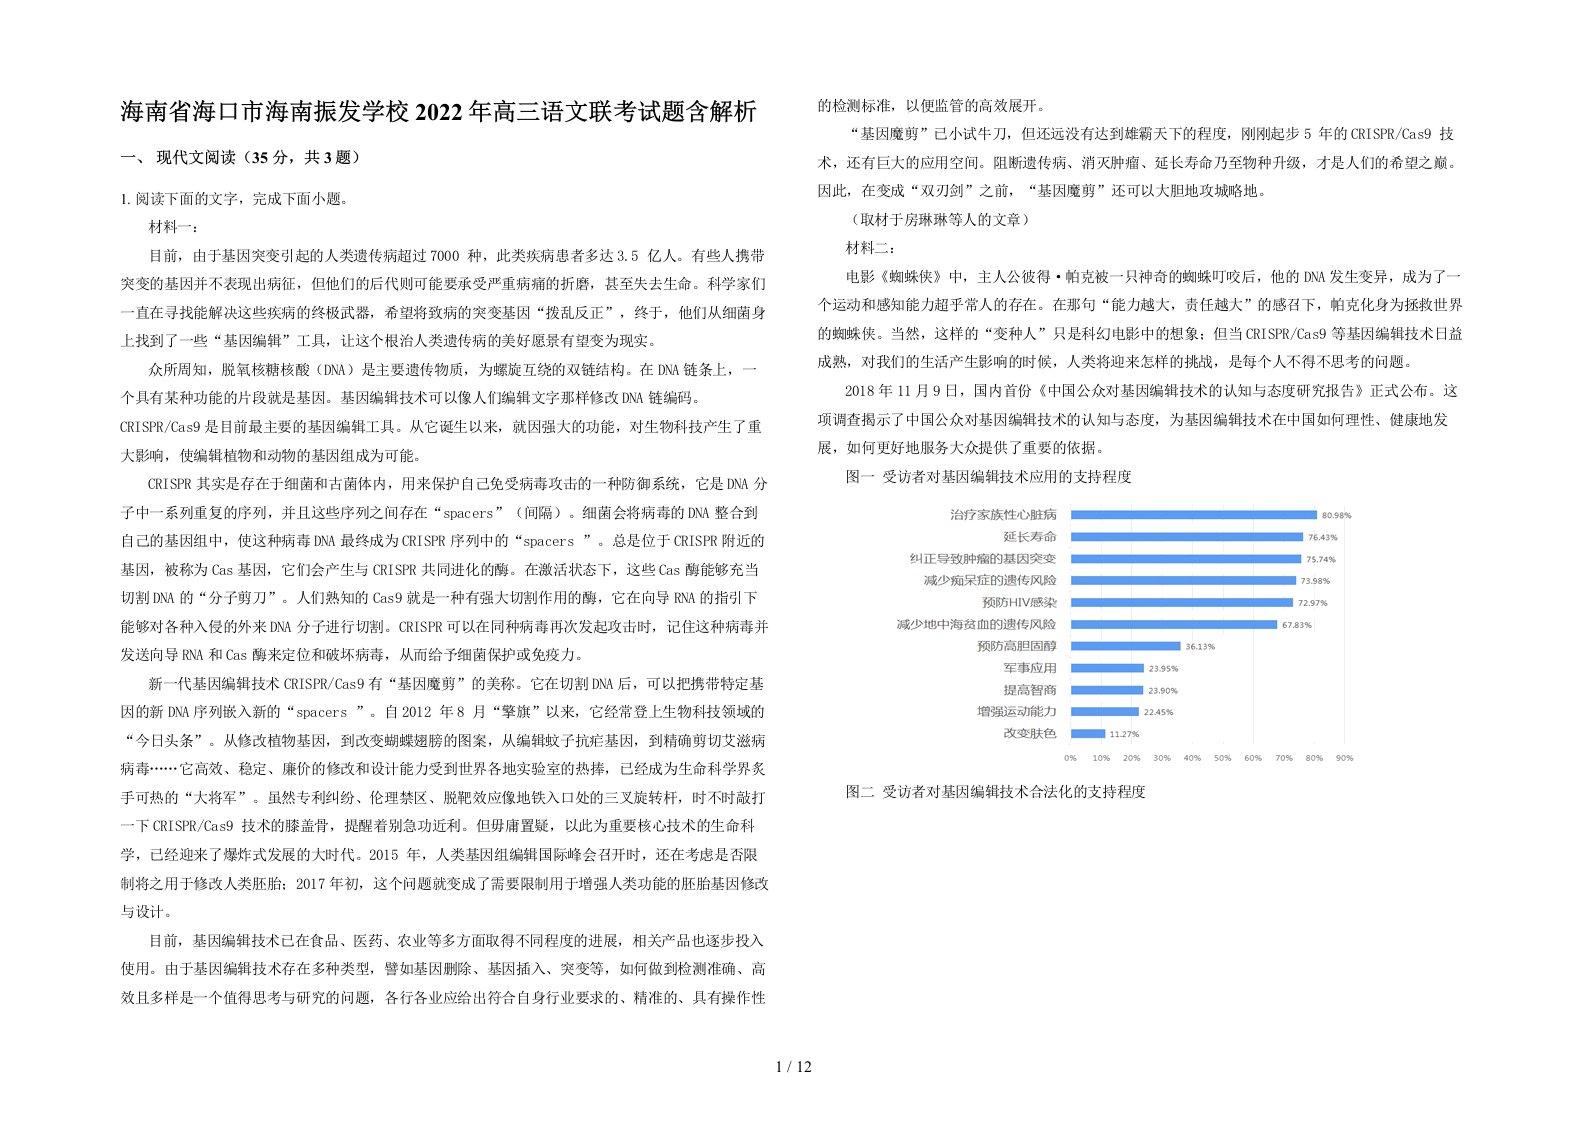The image size is (1587, 1122).
Task: Click the chart label 治疗家族性心脏病
Action: (1003, 515)
